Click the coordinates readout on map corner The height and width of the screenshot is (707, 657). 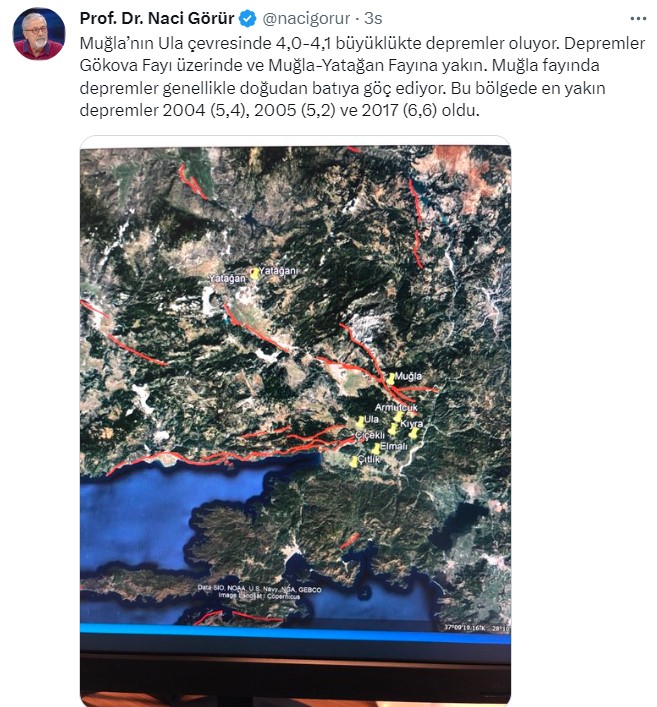click(x=477, y=628)
